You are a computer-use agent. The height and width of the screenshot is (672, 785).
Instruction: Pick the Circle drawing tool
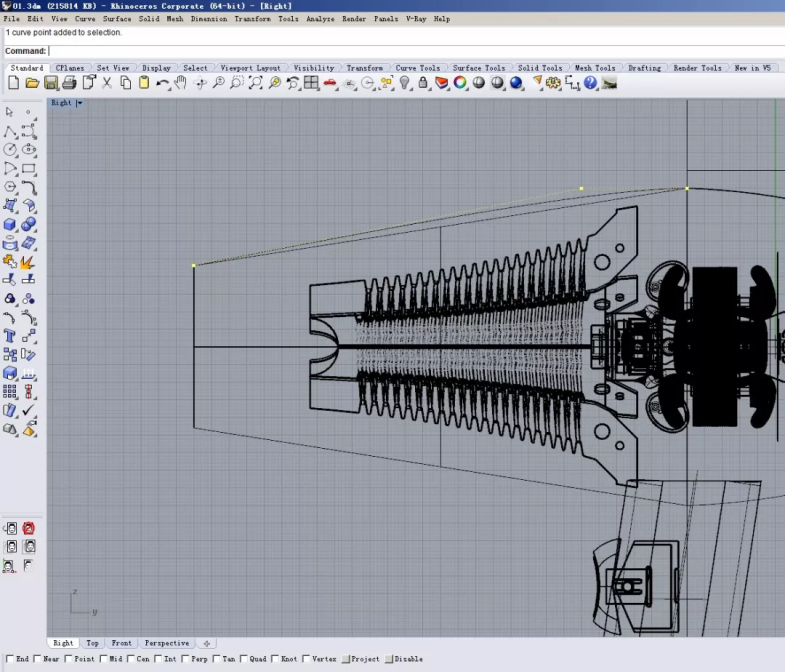(x=10, y=149)
